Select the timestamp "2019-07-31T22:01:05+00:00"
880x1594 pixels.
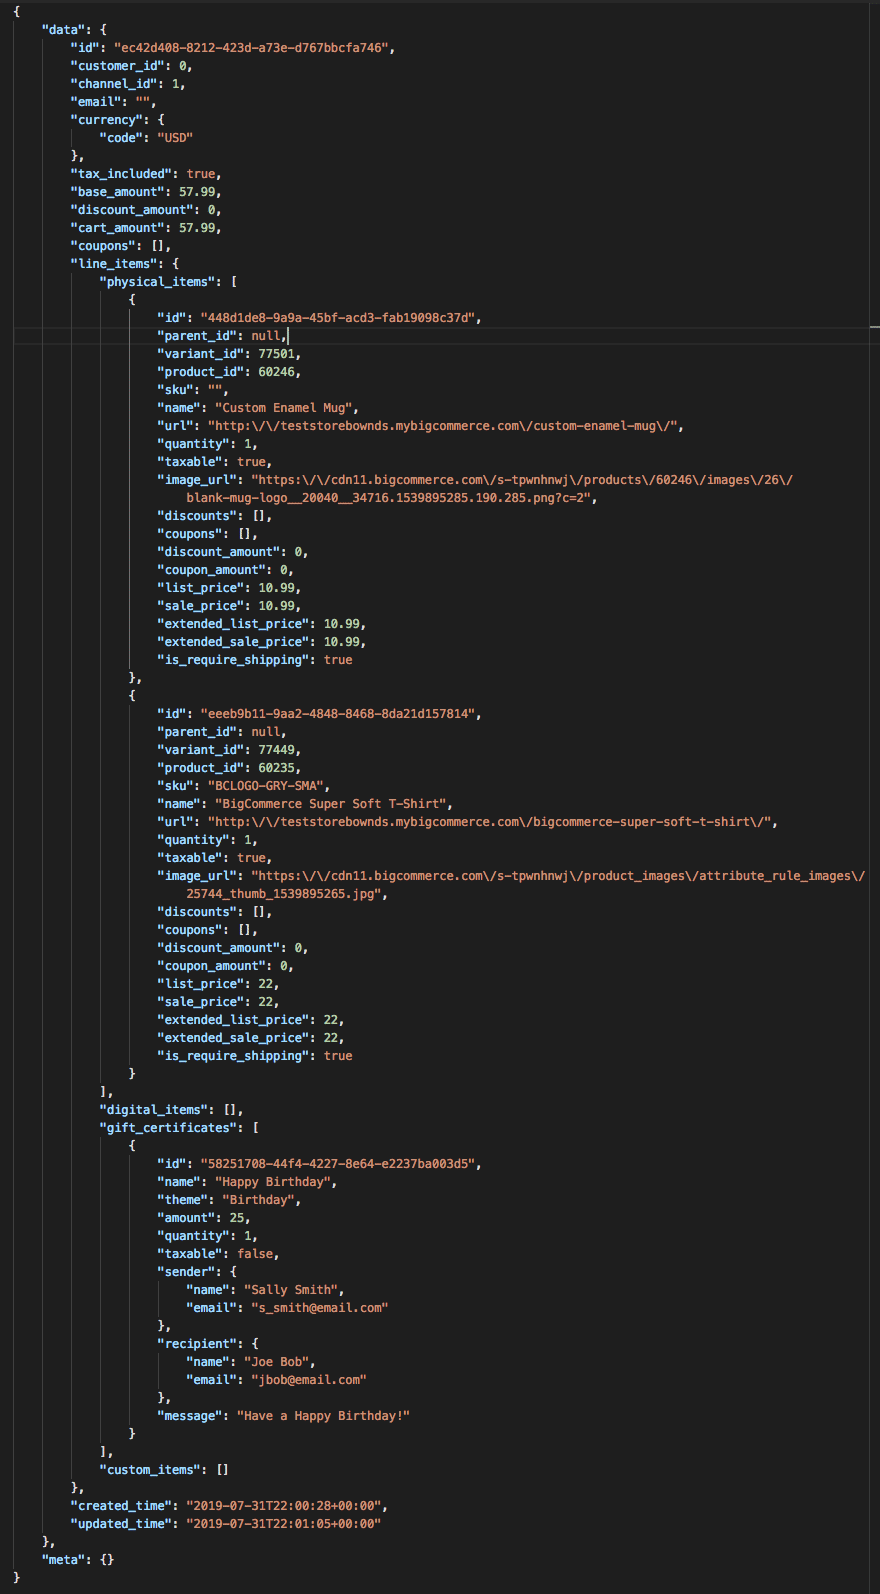pyautogui.click(x=283, y=1524)
